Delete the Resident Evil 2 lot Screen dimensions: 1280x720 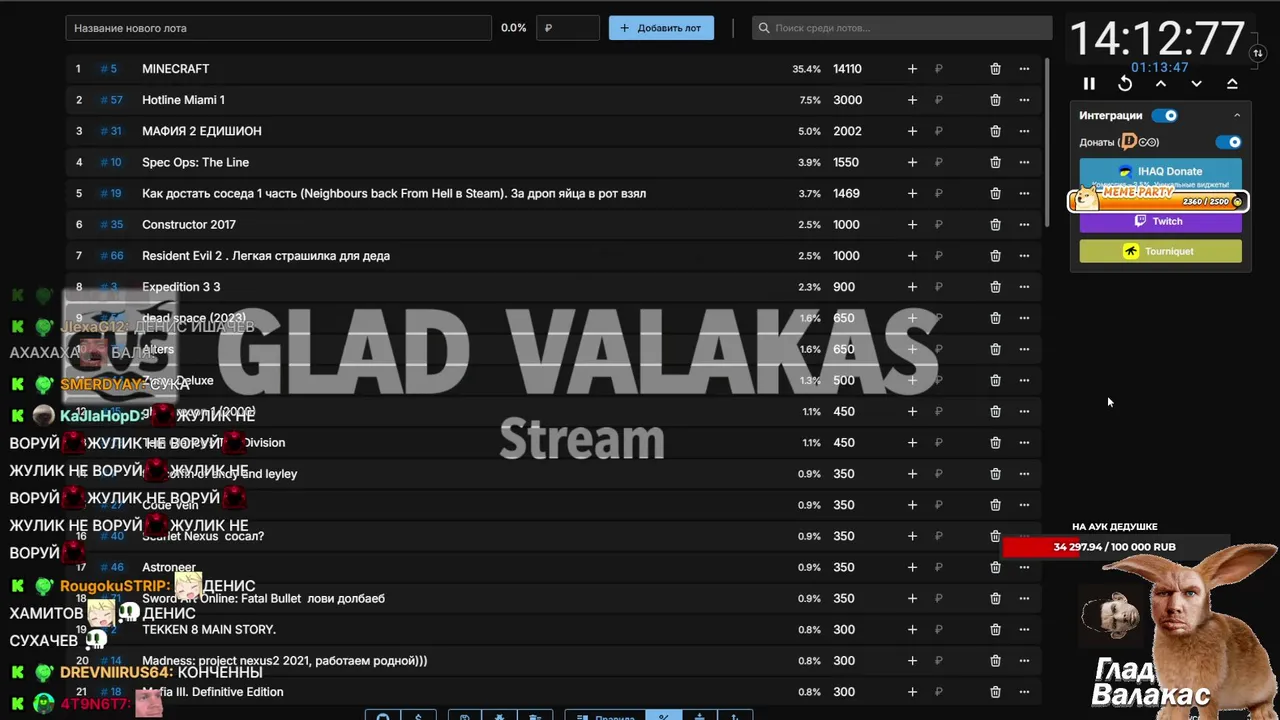[995, 256]
